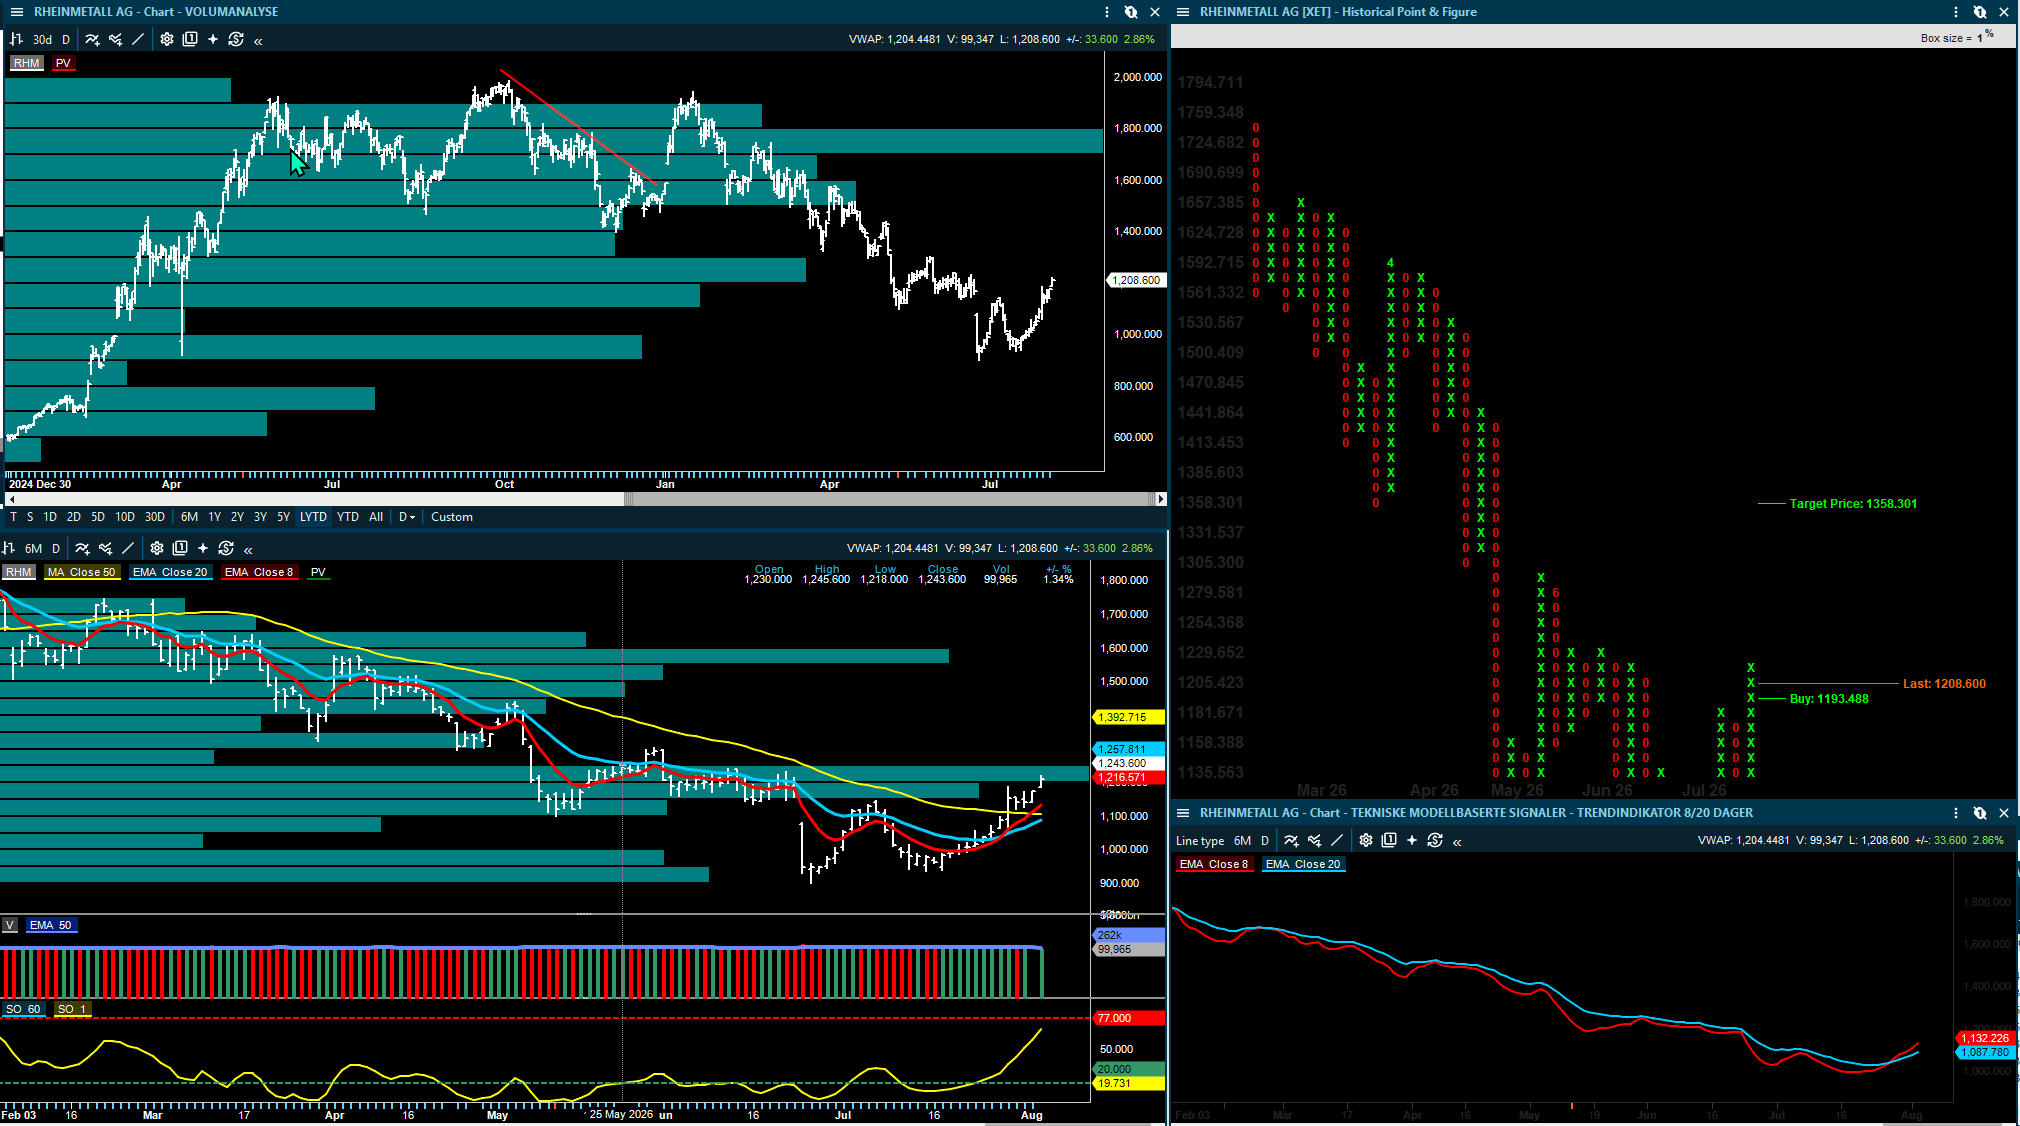Open chart type icon in the 6M chart toolbar
The width and height of the screenshot is (2020, 1126).
tap(8, 548)
